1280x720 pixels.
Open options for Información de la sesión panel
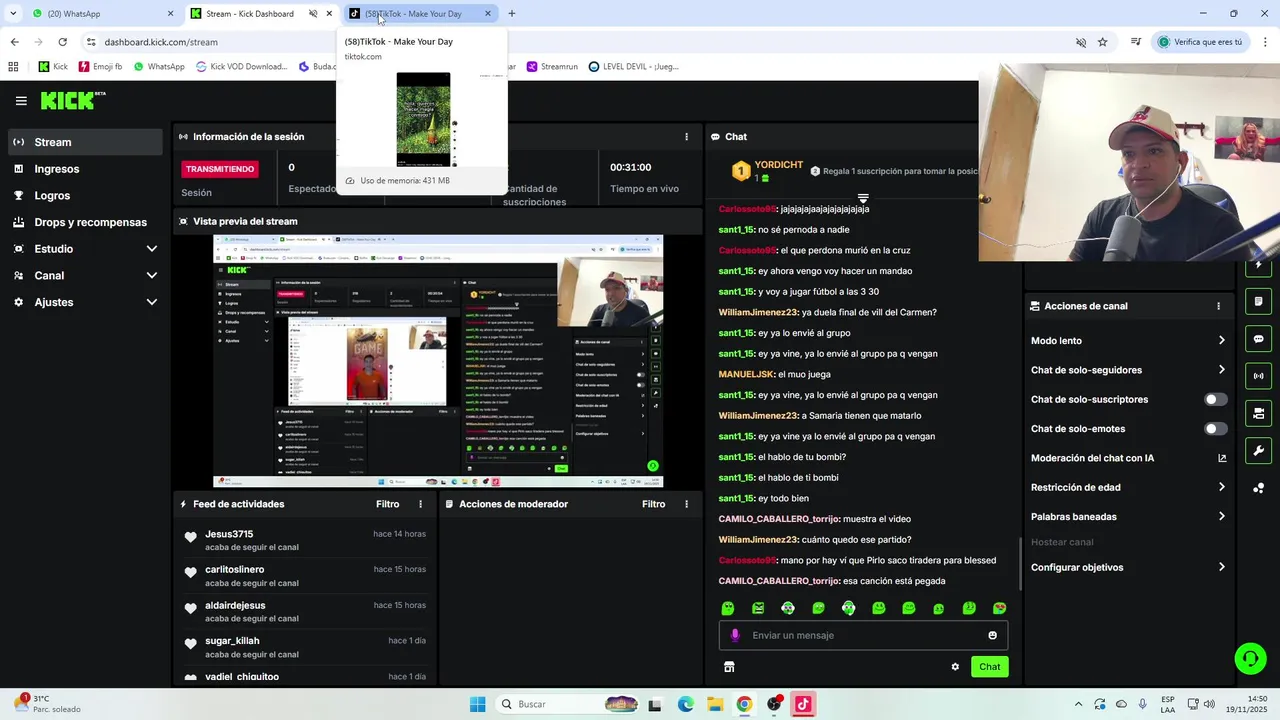[686, 137]
